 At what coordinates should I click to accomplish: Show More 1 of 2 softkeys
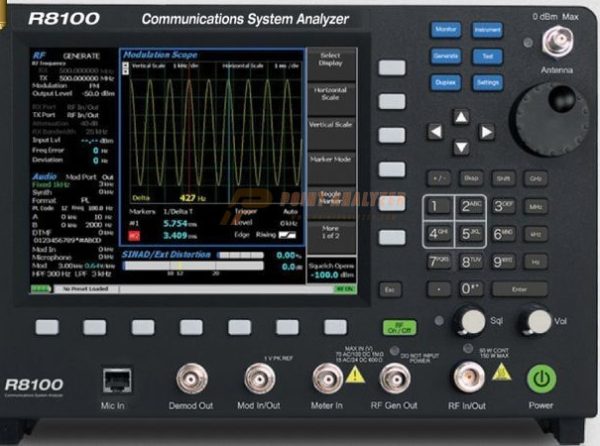tap(331, 236)
